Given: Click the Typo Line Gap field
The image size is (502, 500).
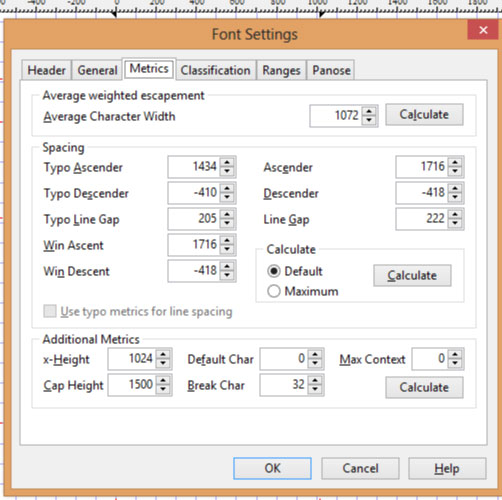Looking at the screenshot, I should pyautogui.click(x=194, y=219).
